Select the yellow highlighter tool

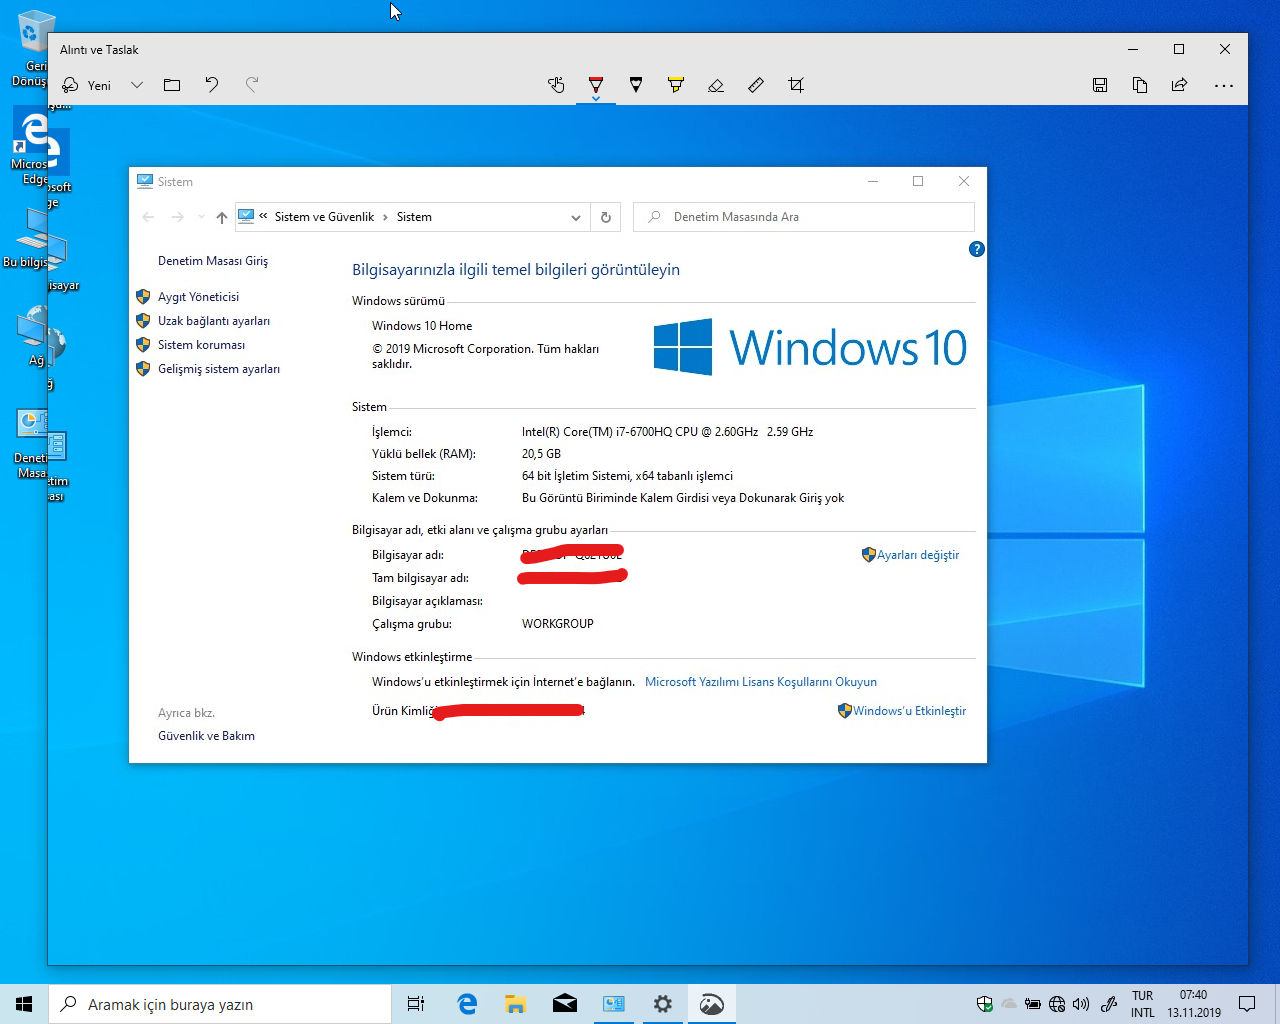(x=676, y=85)
